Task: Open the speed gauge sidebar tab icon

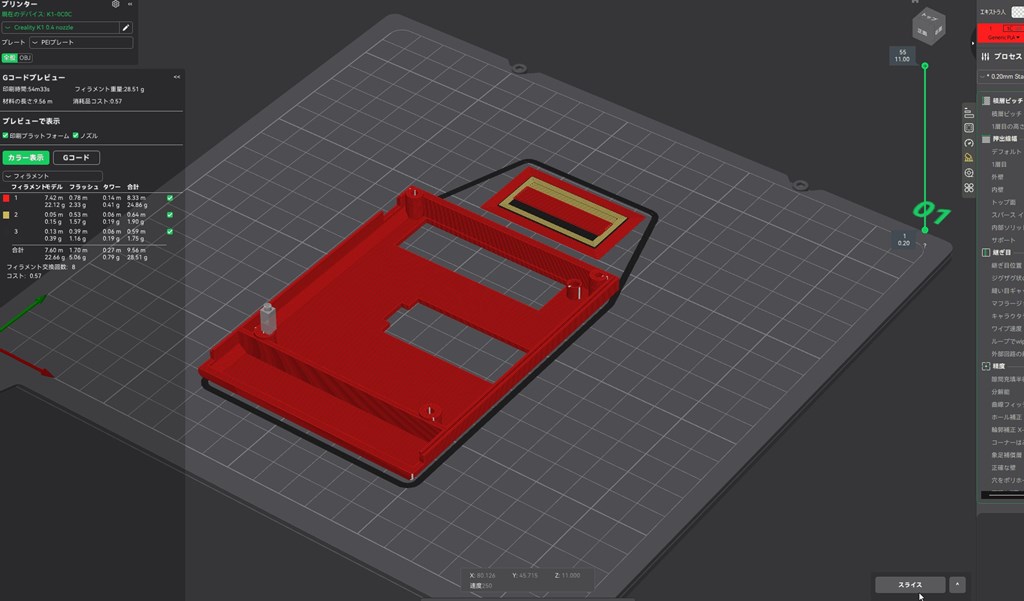Action: click(968, 143)
